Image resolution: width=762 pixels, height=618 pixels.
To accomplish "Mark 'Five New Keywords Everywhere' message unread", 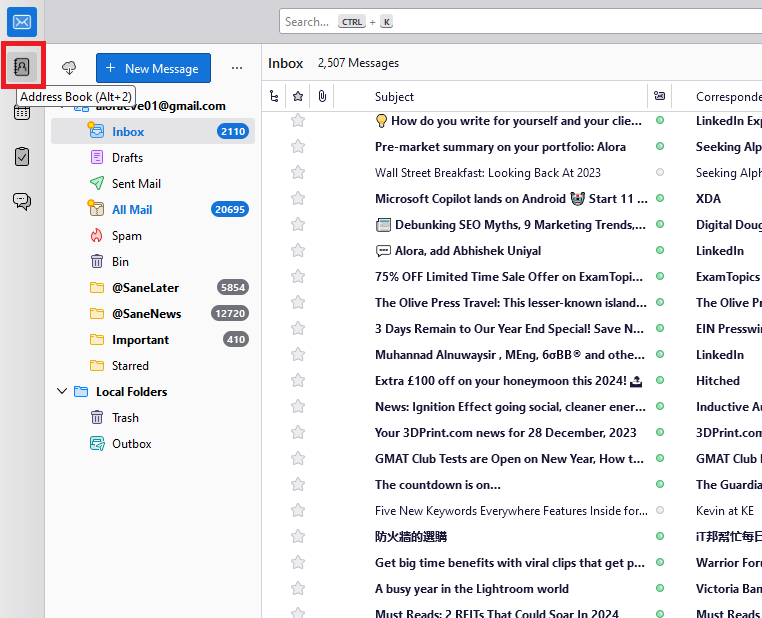I will click(x=659, y=510).
